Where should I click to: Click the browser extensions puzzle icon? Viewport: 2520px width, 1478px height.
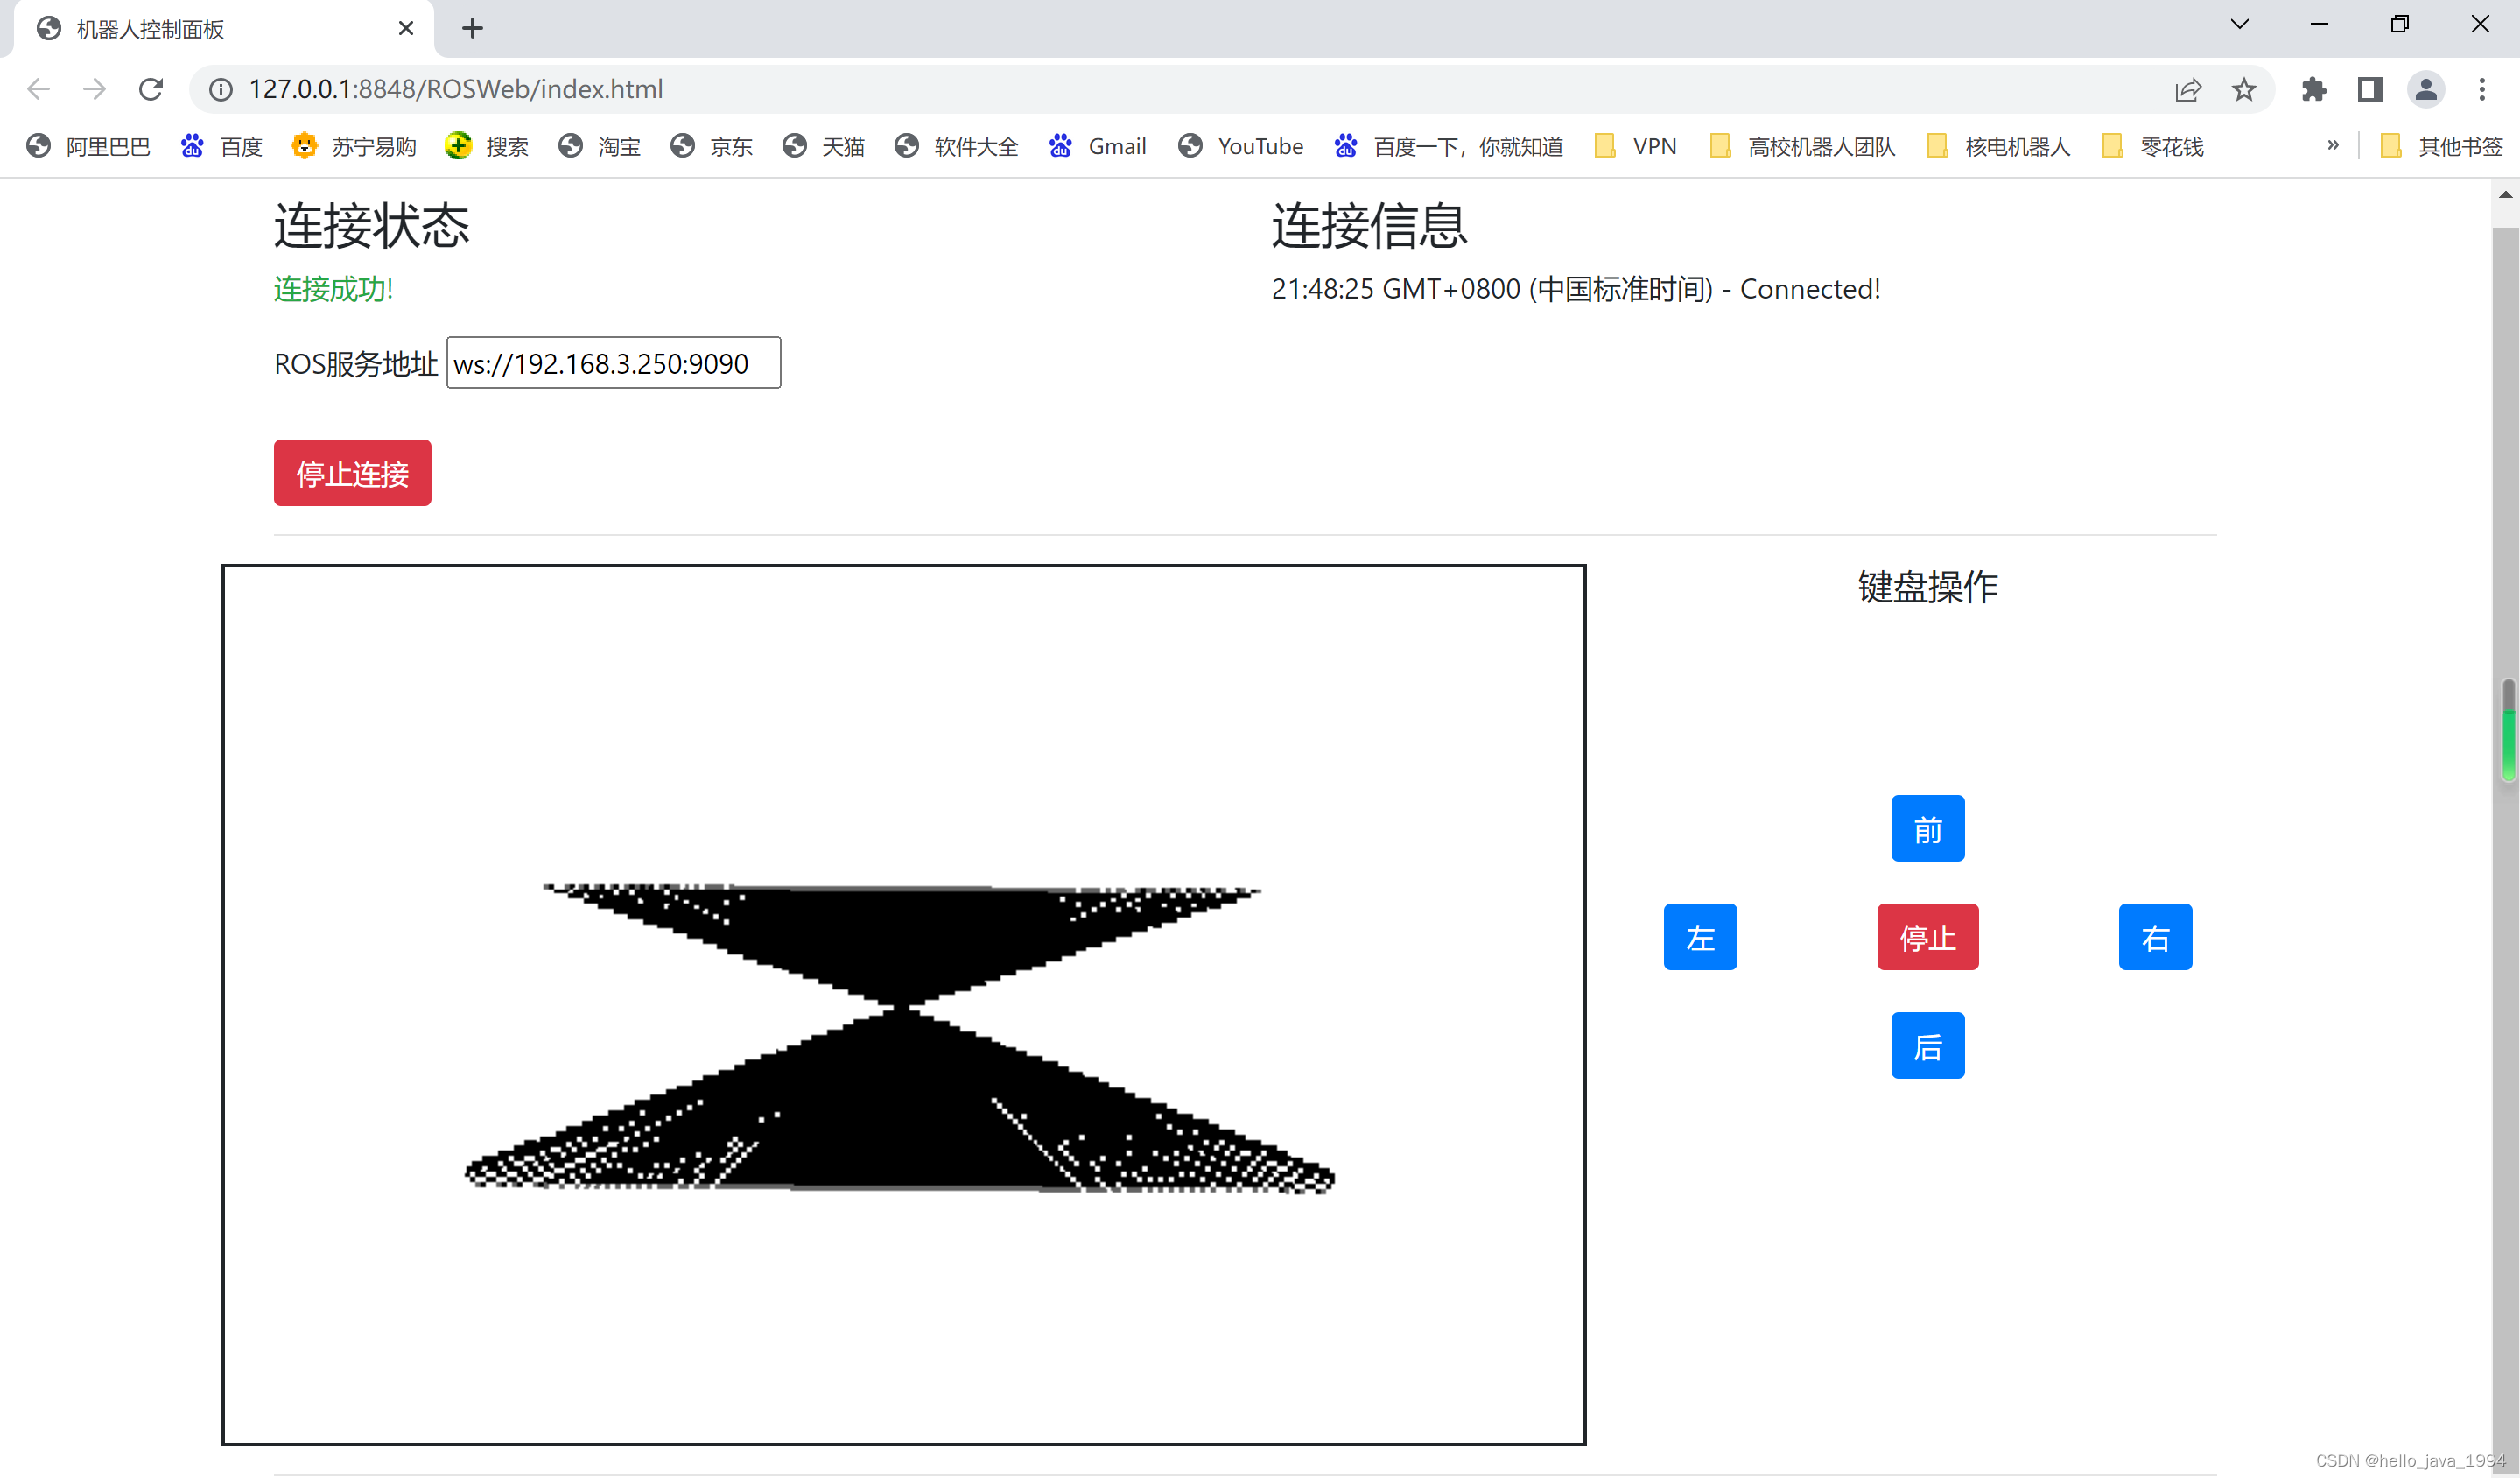[x=2314, y=89]
